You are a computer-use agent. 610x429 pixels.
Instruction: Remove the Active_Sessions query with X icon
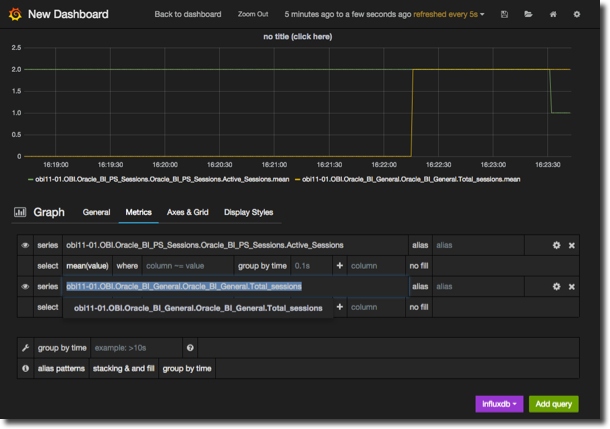tap(572, 245)
